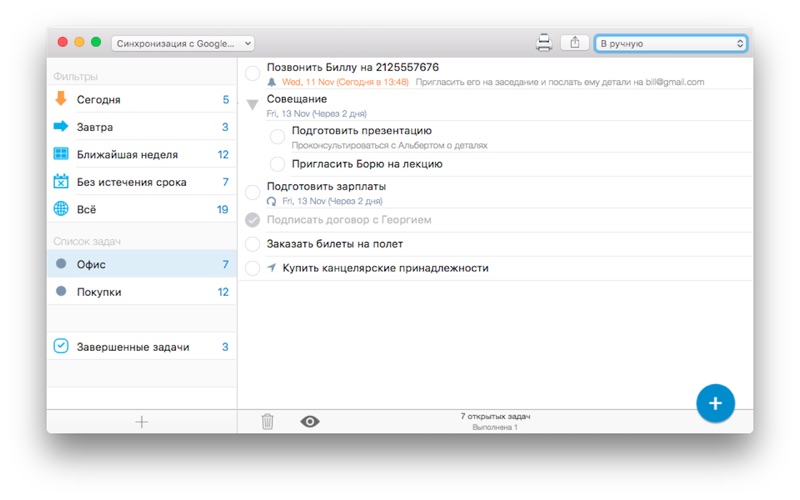The image size is (800, 500).
Task: Show all tasks via Всё
Action: point(142,209)
